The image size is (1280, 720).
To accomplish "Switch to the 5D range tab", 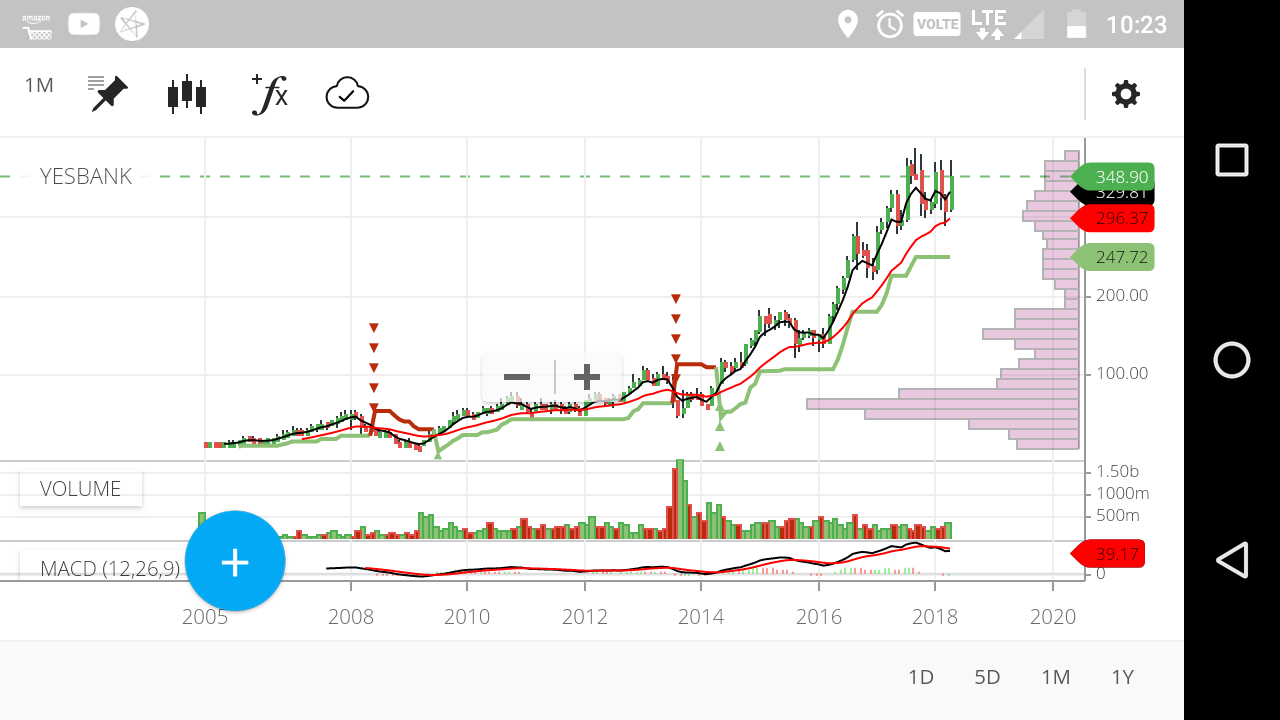I will tap(987, 677).
